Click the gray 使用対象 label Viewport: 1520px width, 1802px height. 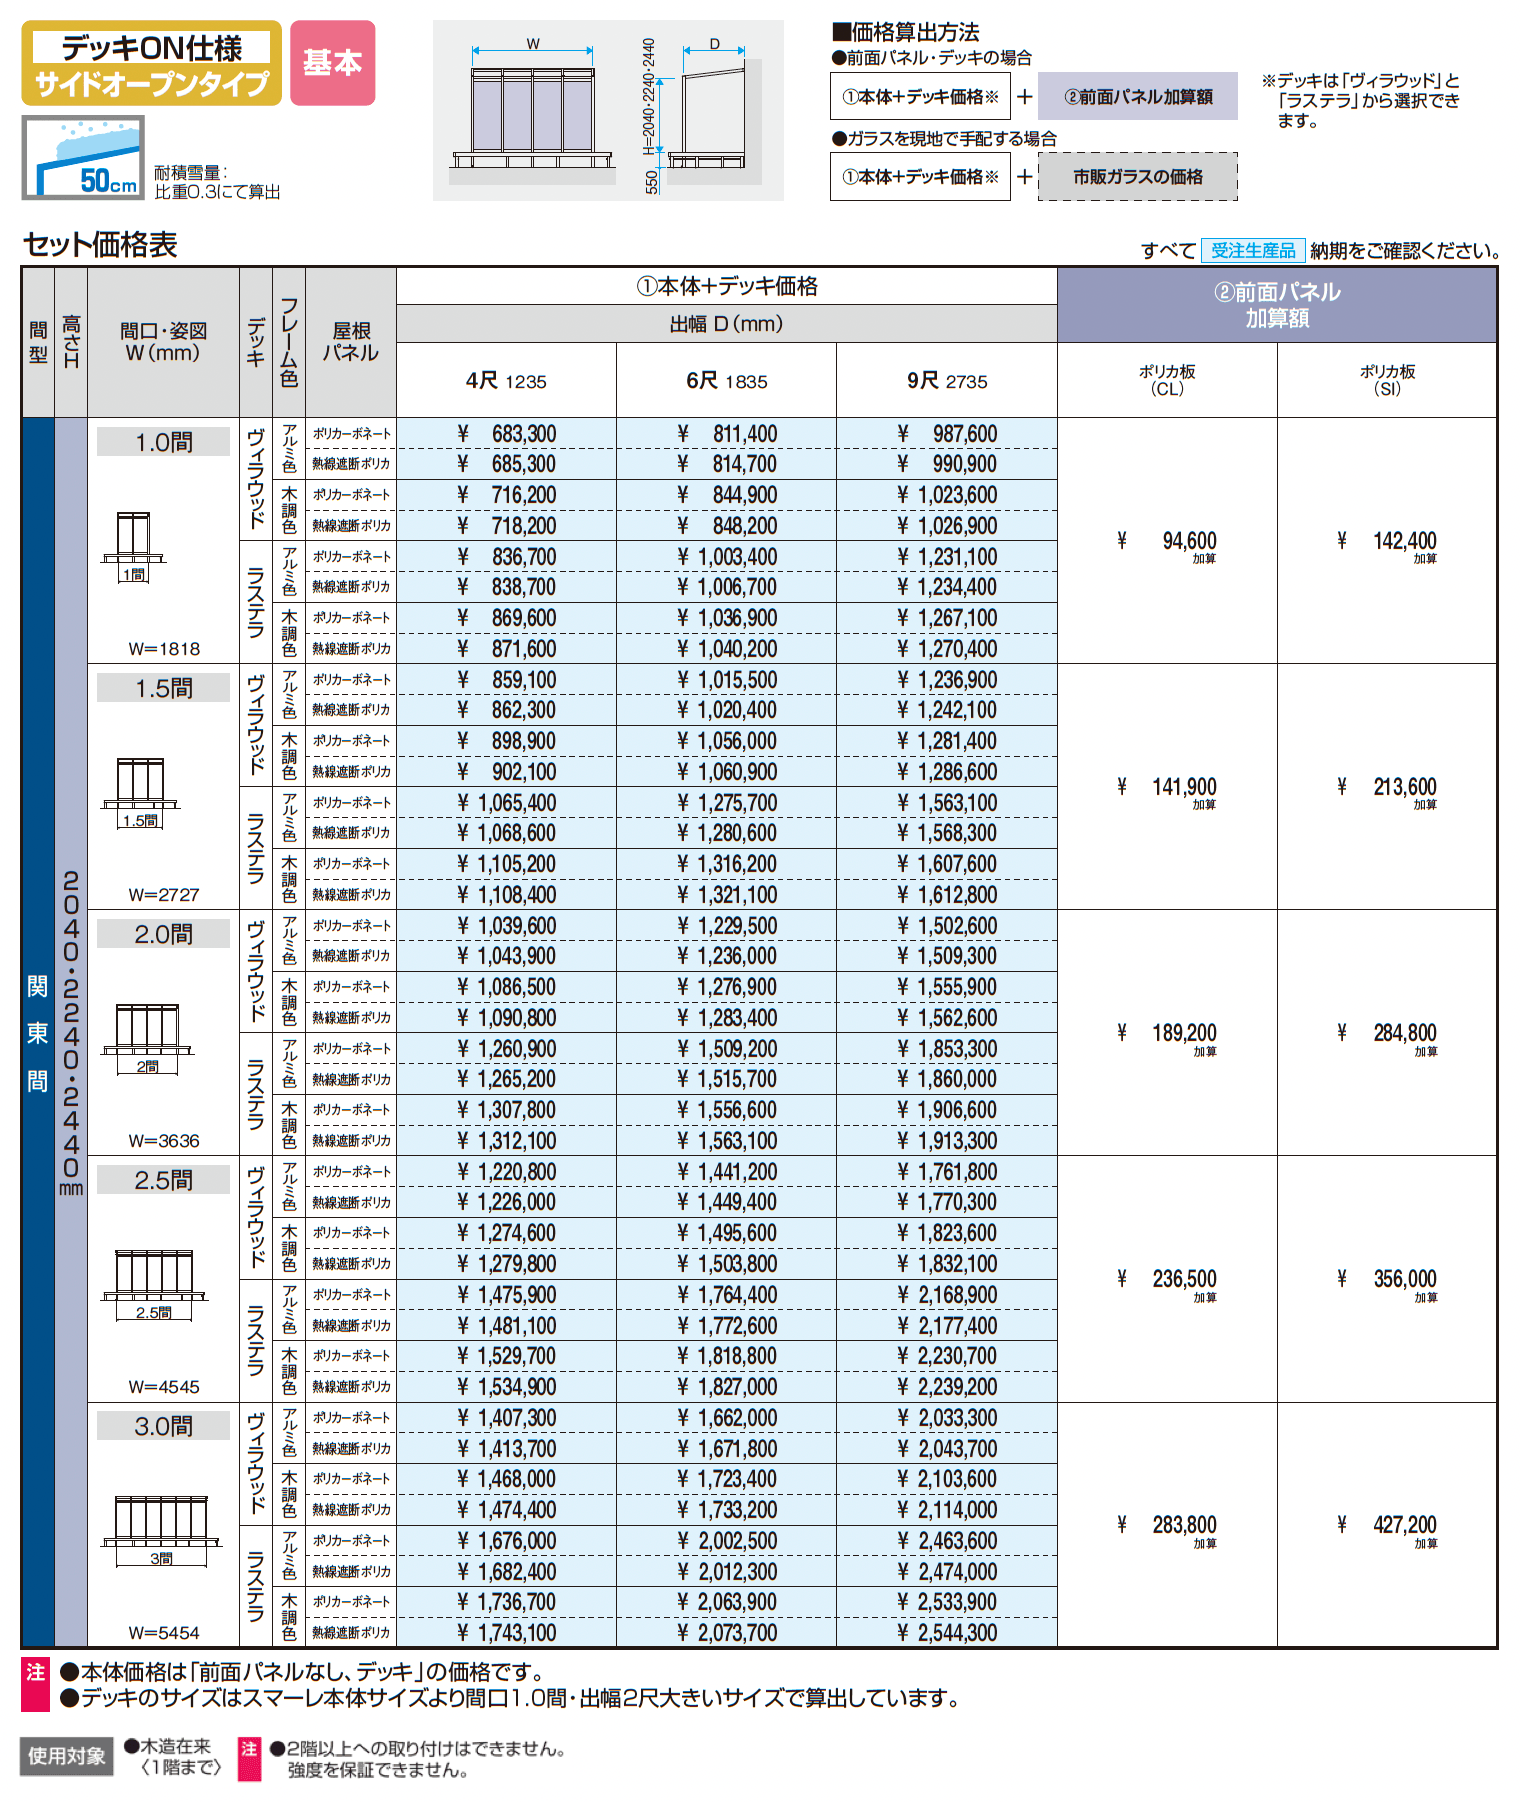coord(66,1756)
